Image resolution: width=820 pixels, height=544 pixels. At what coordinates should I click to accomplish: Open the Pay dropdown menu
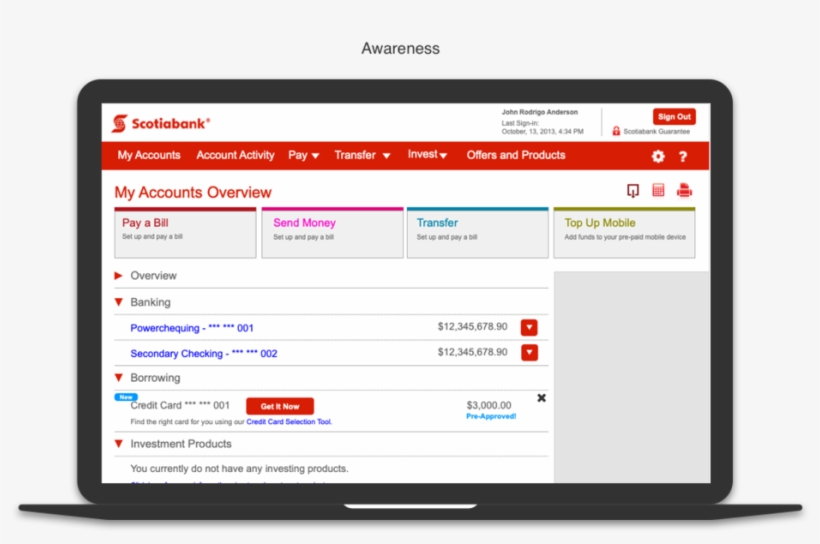tap(303, 155)
